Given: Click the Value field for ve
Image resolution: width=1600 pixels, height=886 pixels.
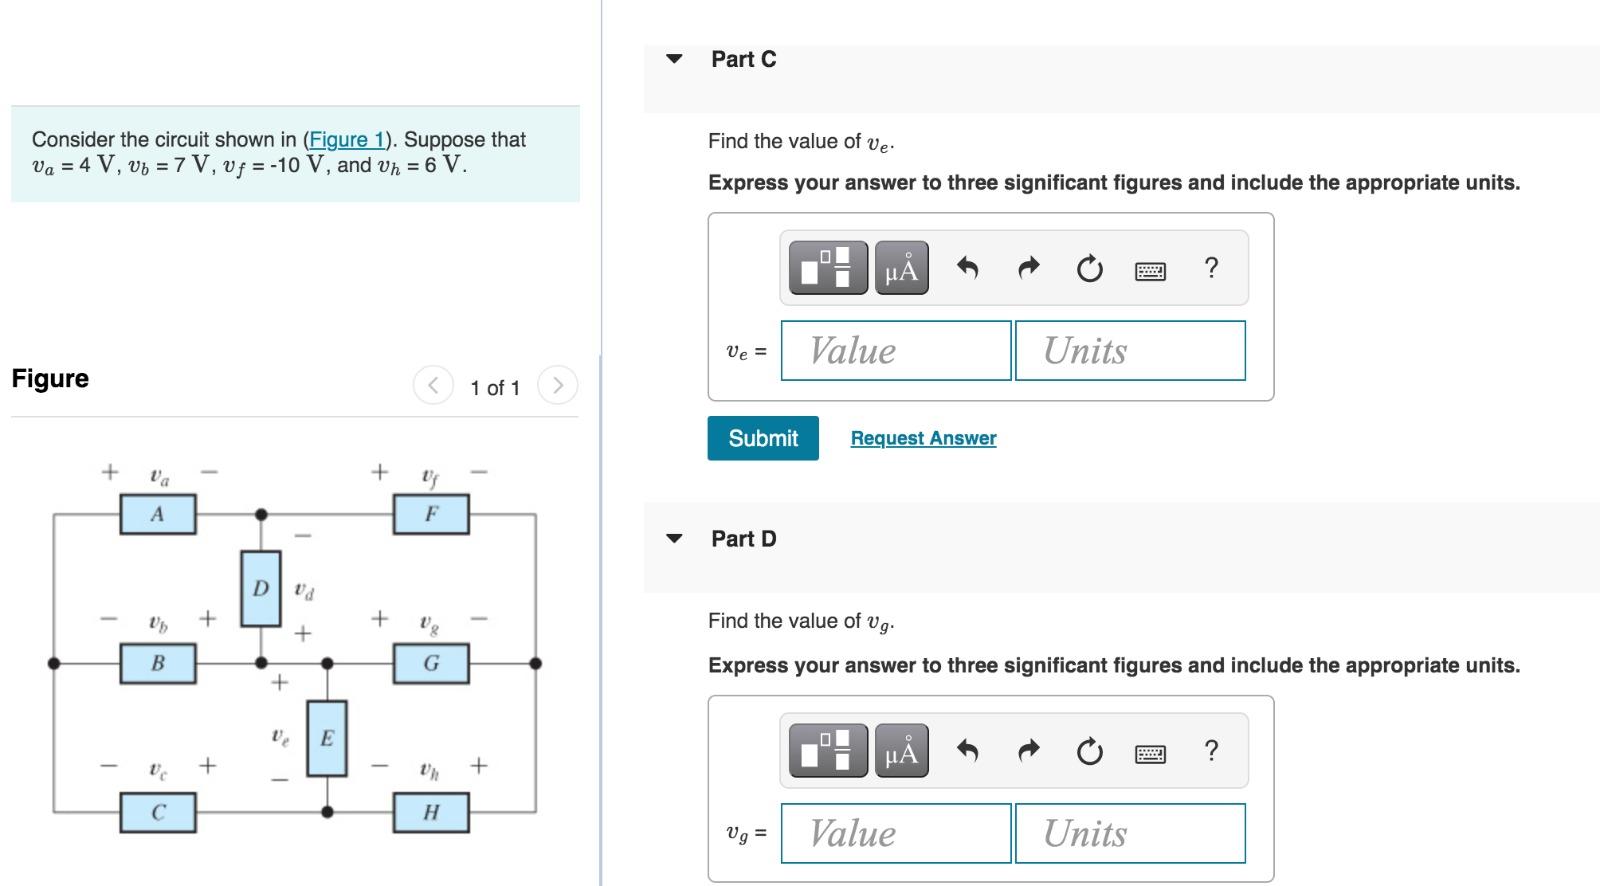Looking at the screenshot, I should pos(895,351).
